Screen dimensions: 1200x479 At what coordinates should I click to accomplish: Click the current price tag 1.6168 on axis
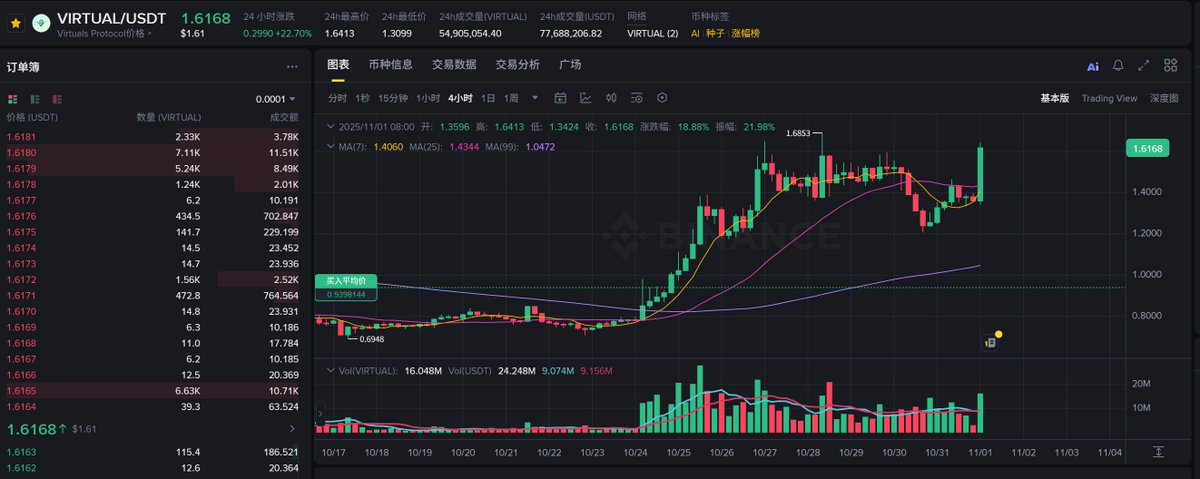[x=1147, y=148]
